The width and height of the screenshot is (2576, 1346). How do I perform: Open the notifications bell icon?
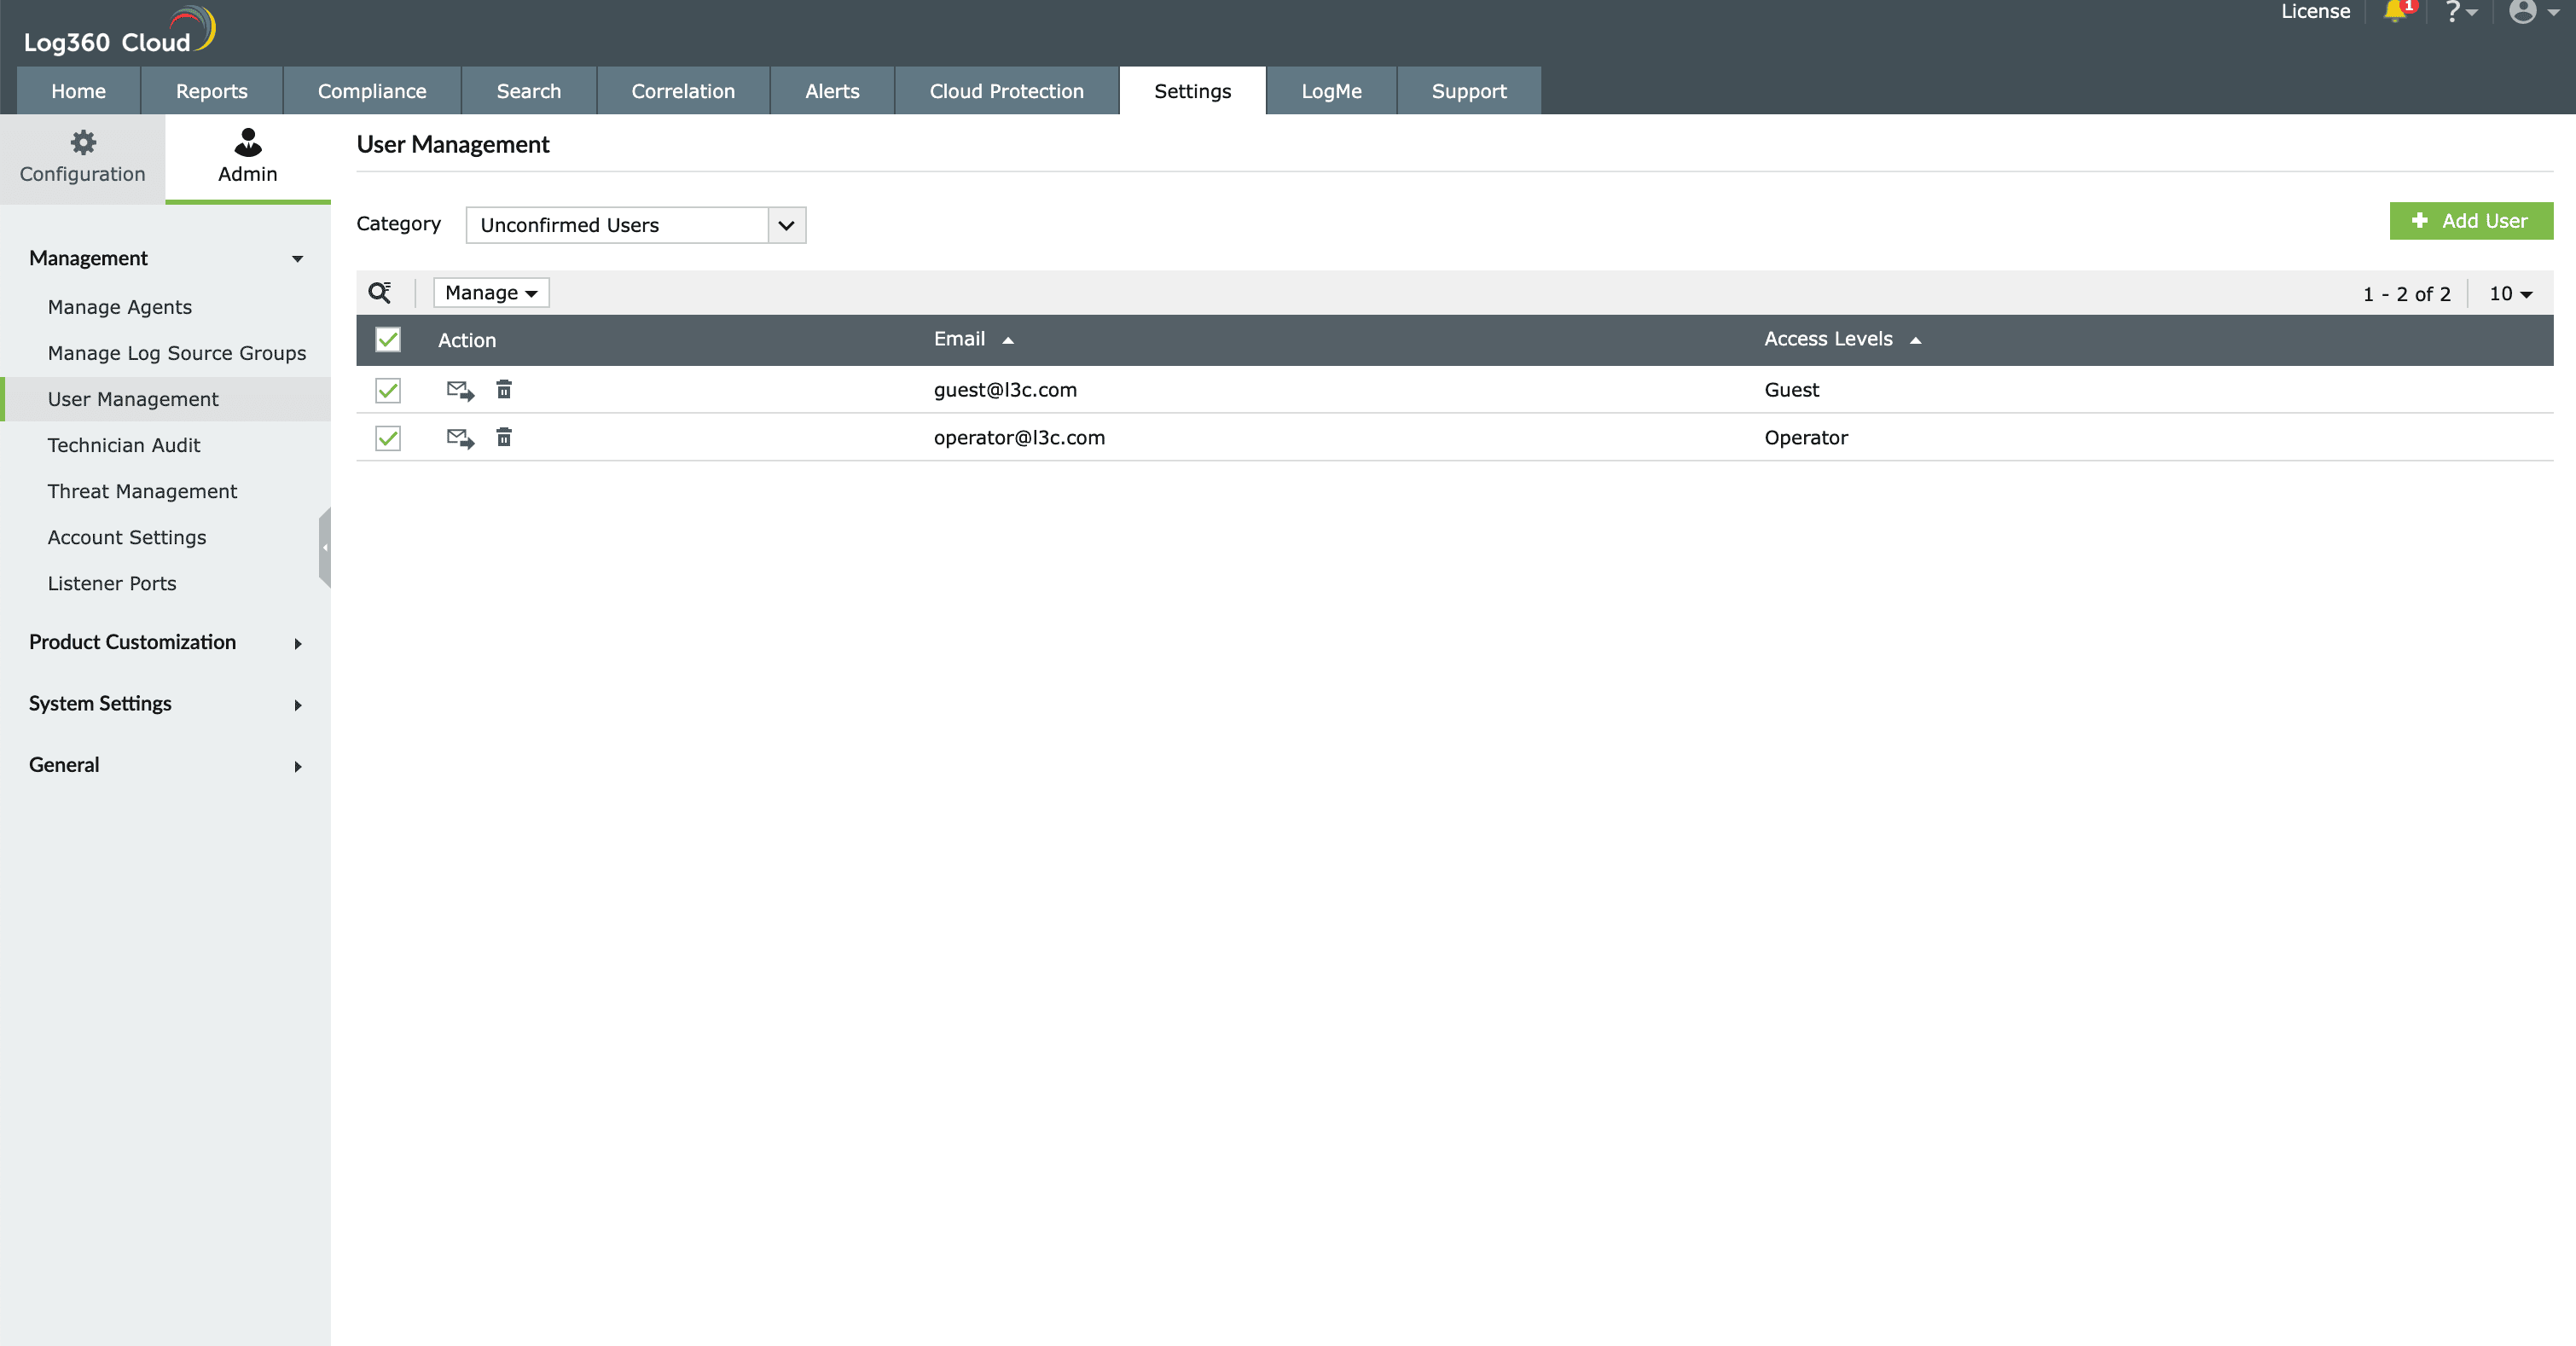(2395, 12)
